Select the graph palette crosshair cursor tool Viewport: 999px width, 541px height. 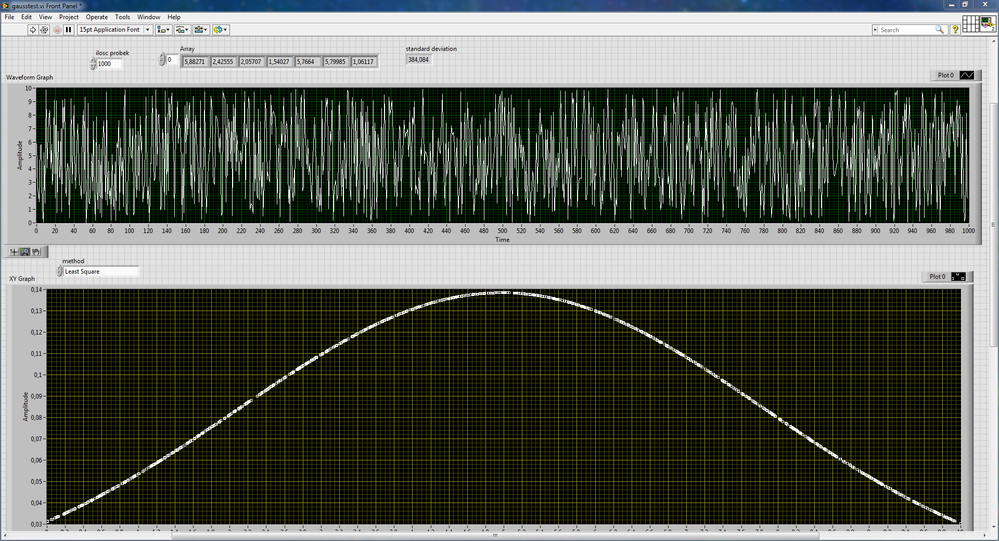(x=14, y=252)
